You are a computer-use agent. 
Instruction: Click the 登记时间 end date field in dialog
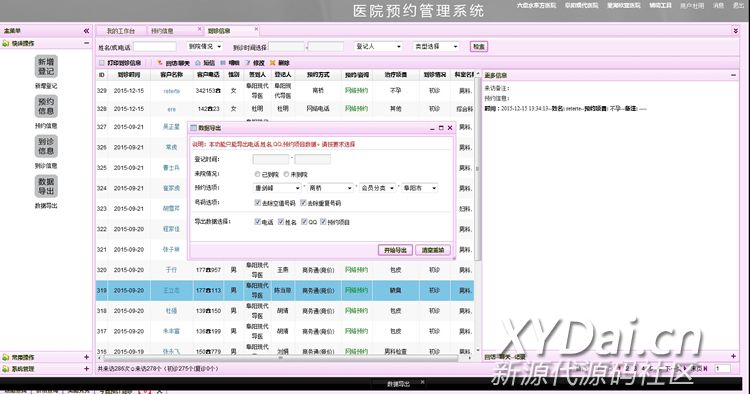coord(313,159)
